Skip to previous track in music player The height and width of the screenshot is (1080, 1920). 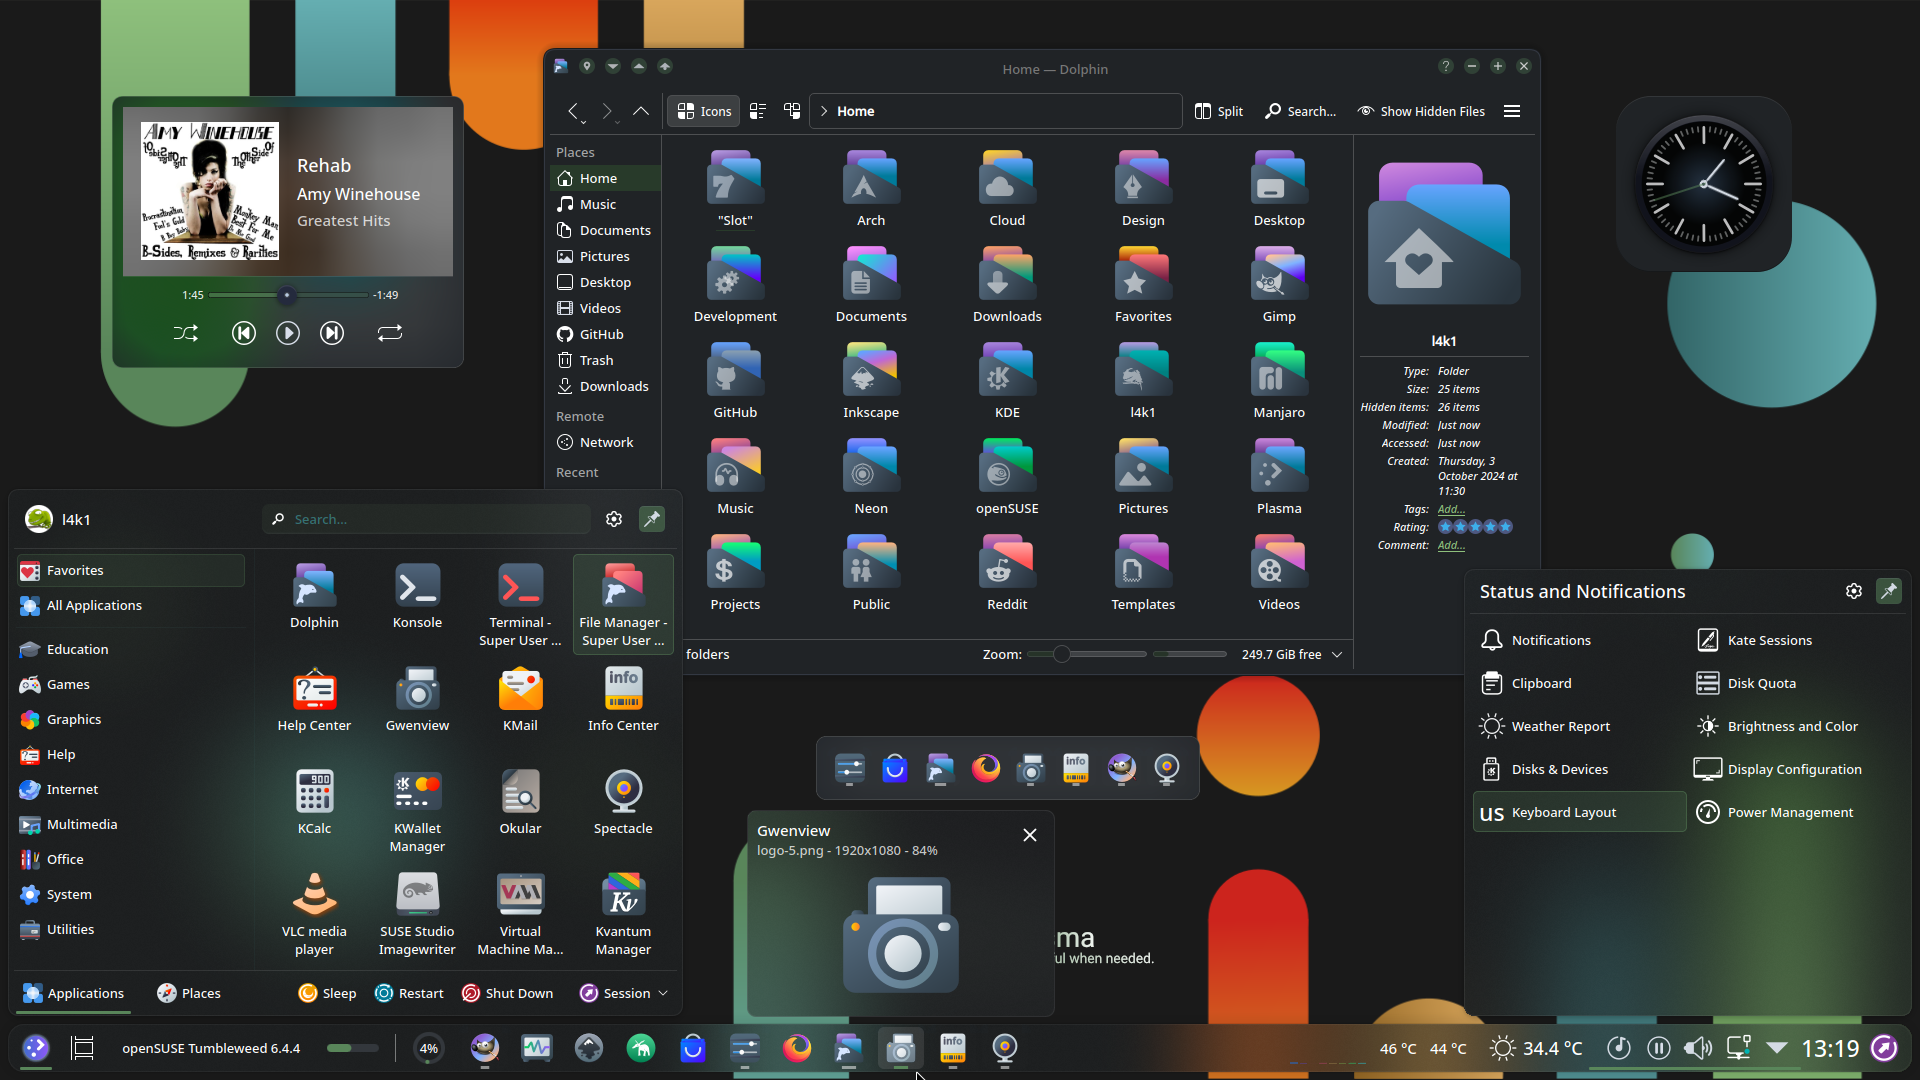click(x=243, y=333)
